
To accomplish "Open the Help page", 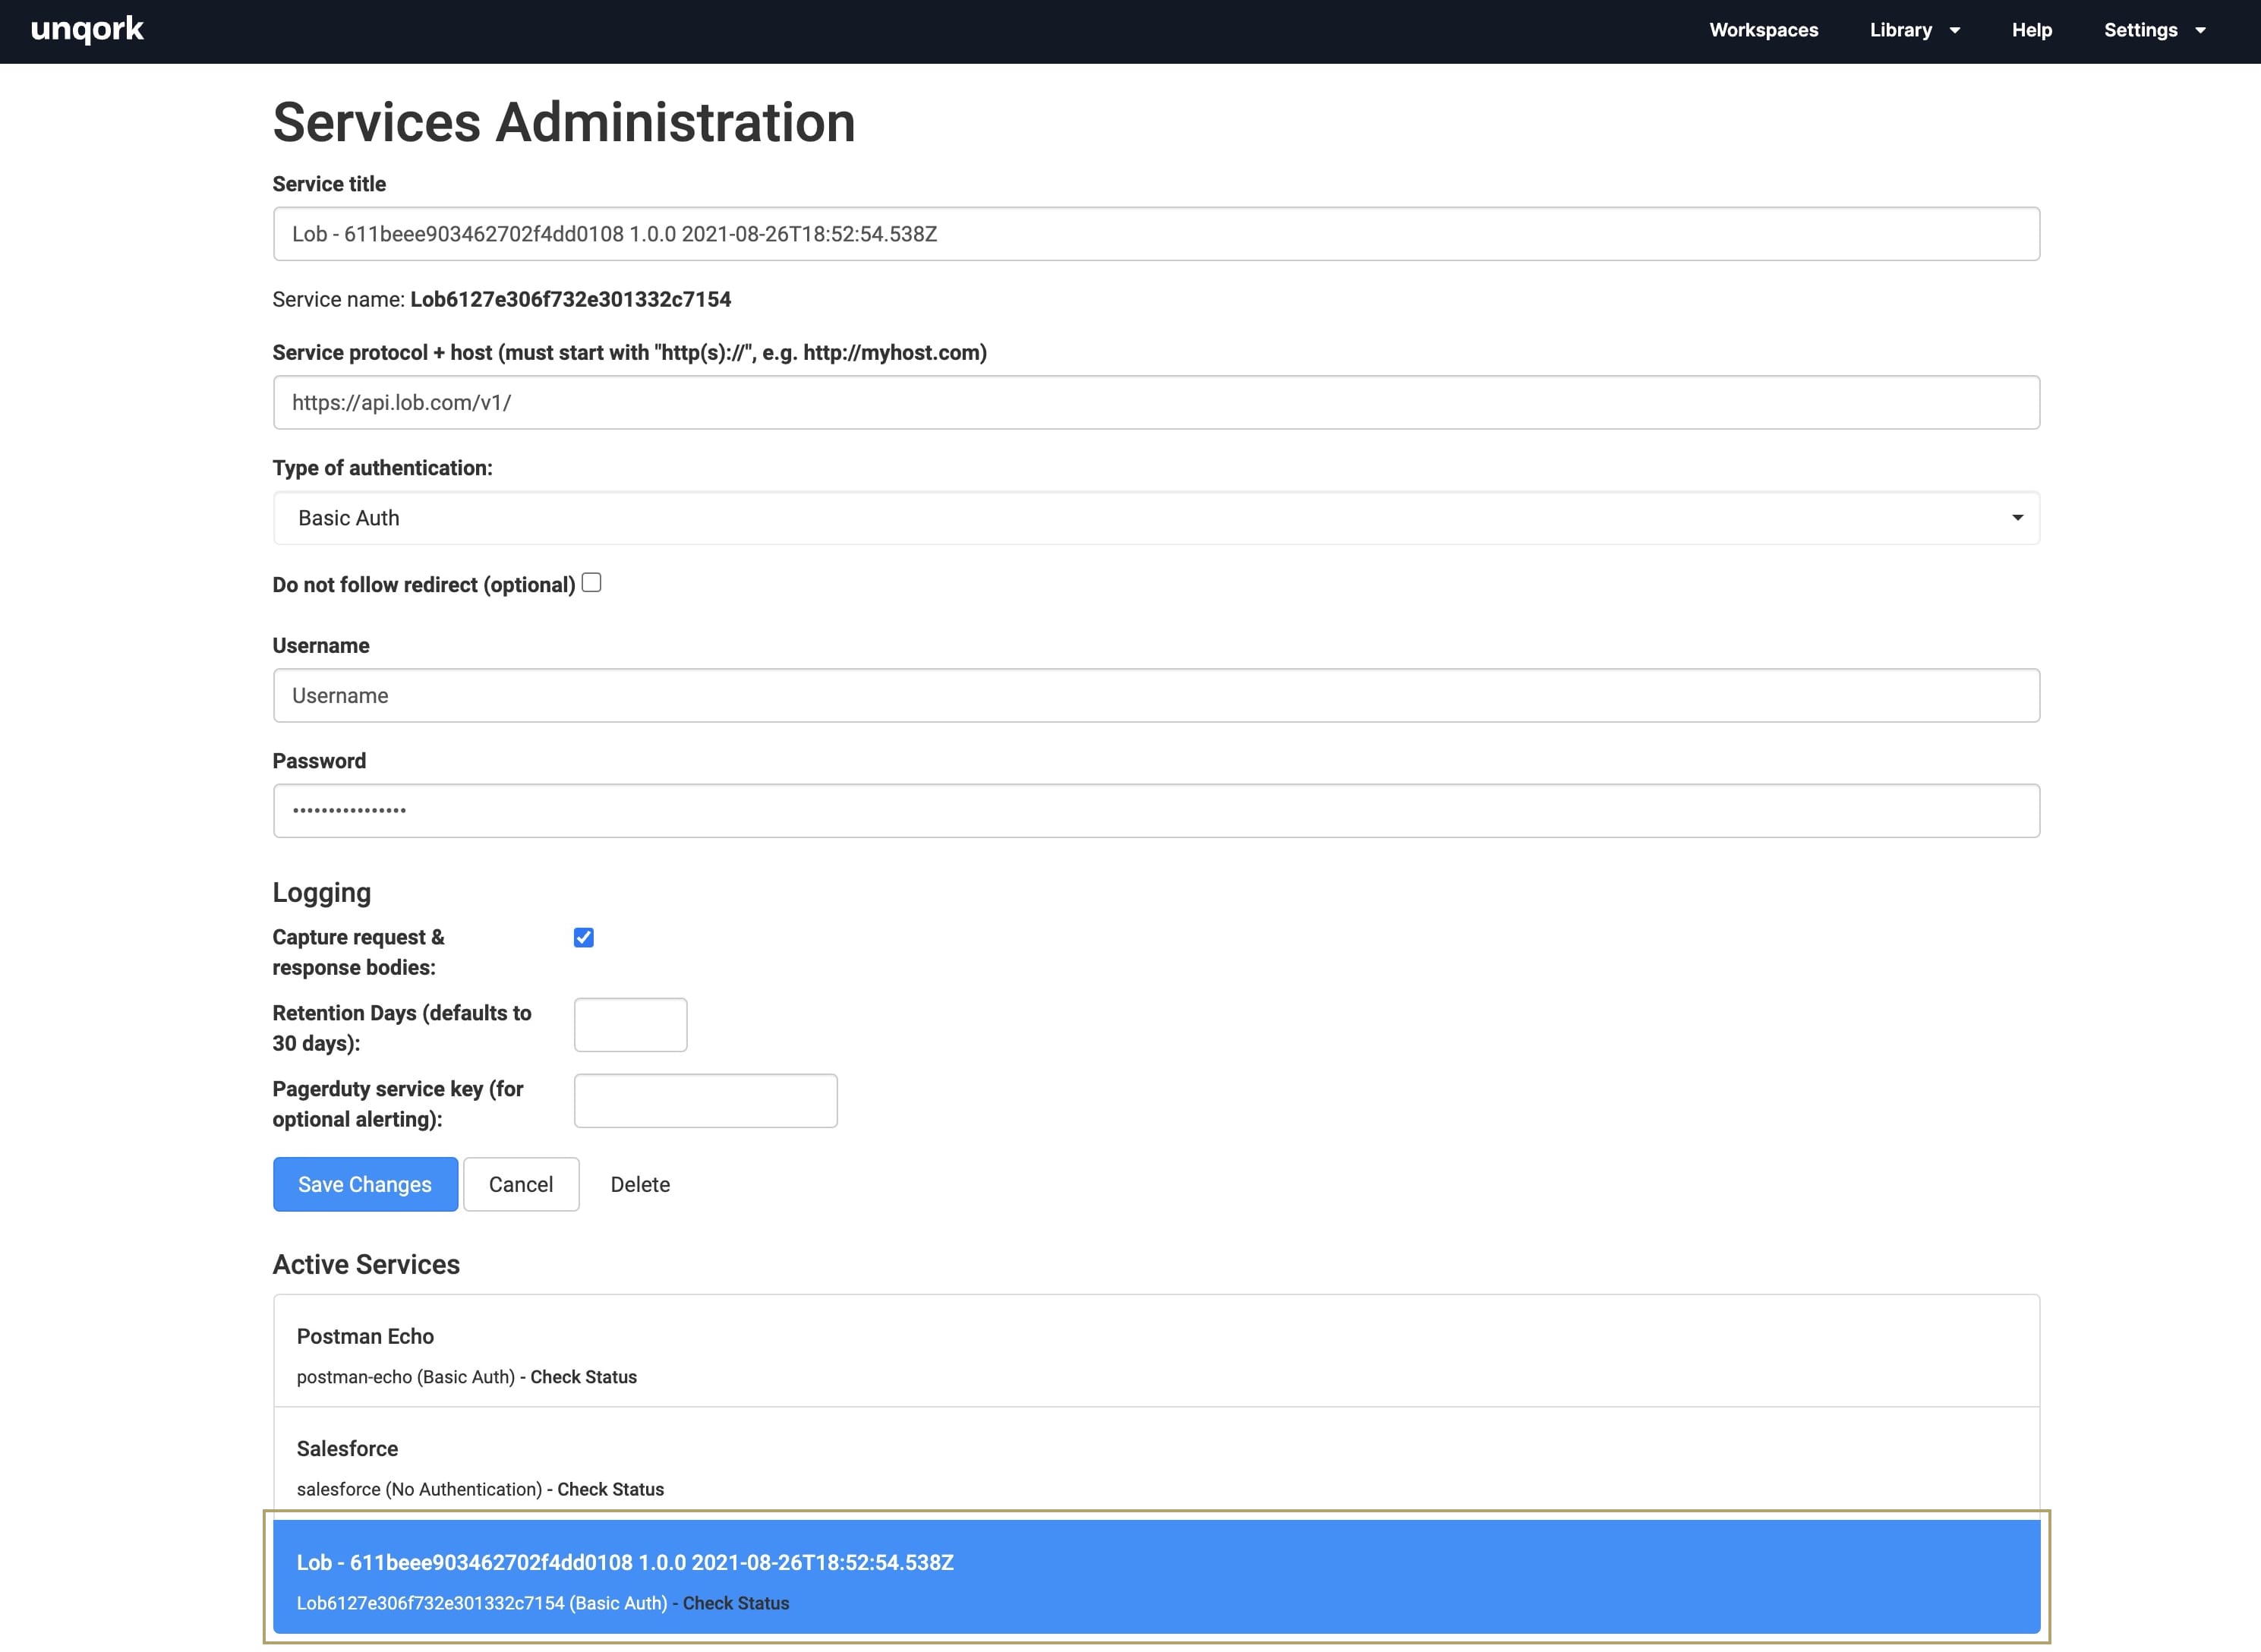I will coord(2031,30).
